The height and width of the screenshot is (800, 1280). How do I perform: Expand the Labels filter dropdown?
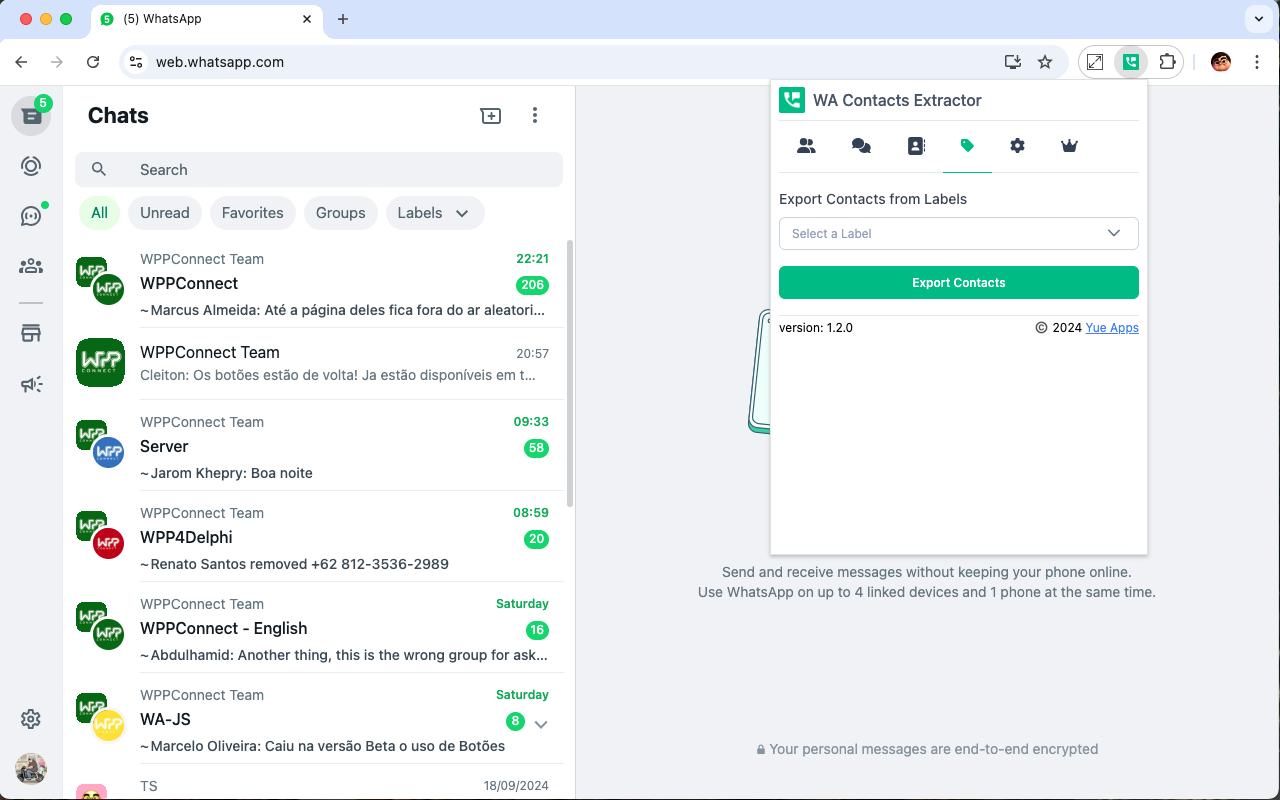click(435, 213)
